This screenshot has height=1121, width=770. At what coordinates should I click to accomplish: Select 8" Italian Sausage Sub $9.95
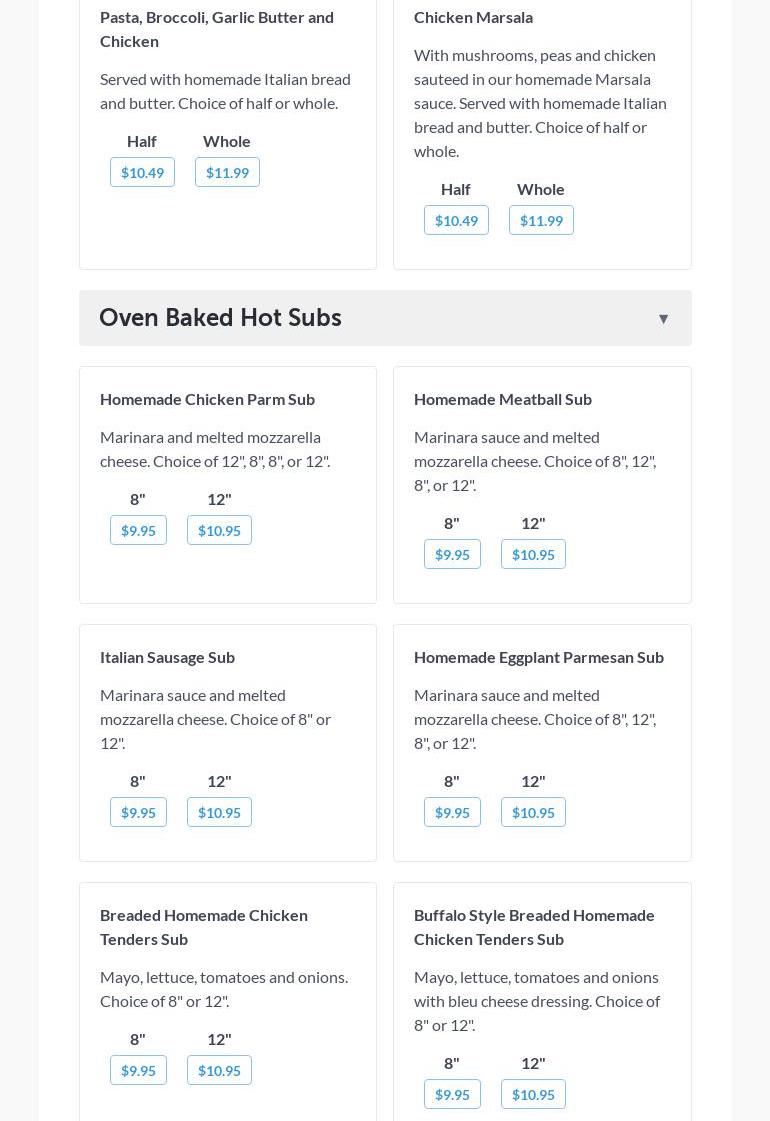[138, 812]
